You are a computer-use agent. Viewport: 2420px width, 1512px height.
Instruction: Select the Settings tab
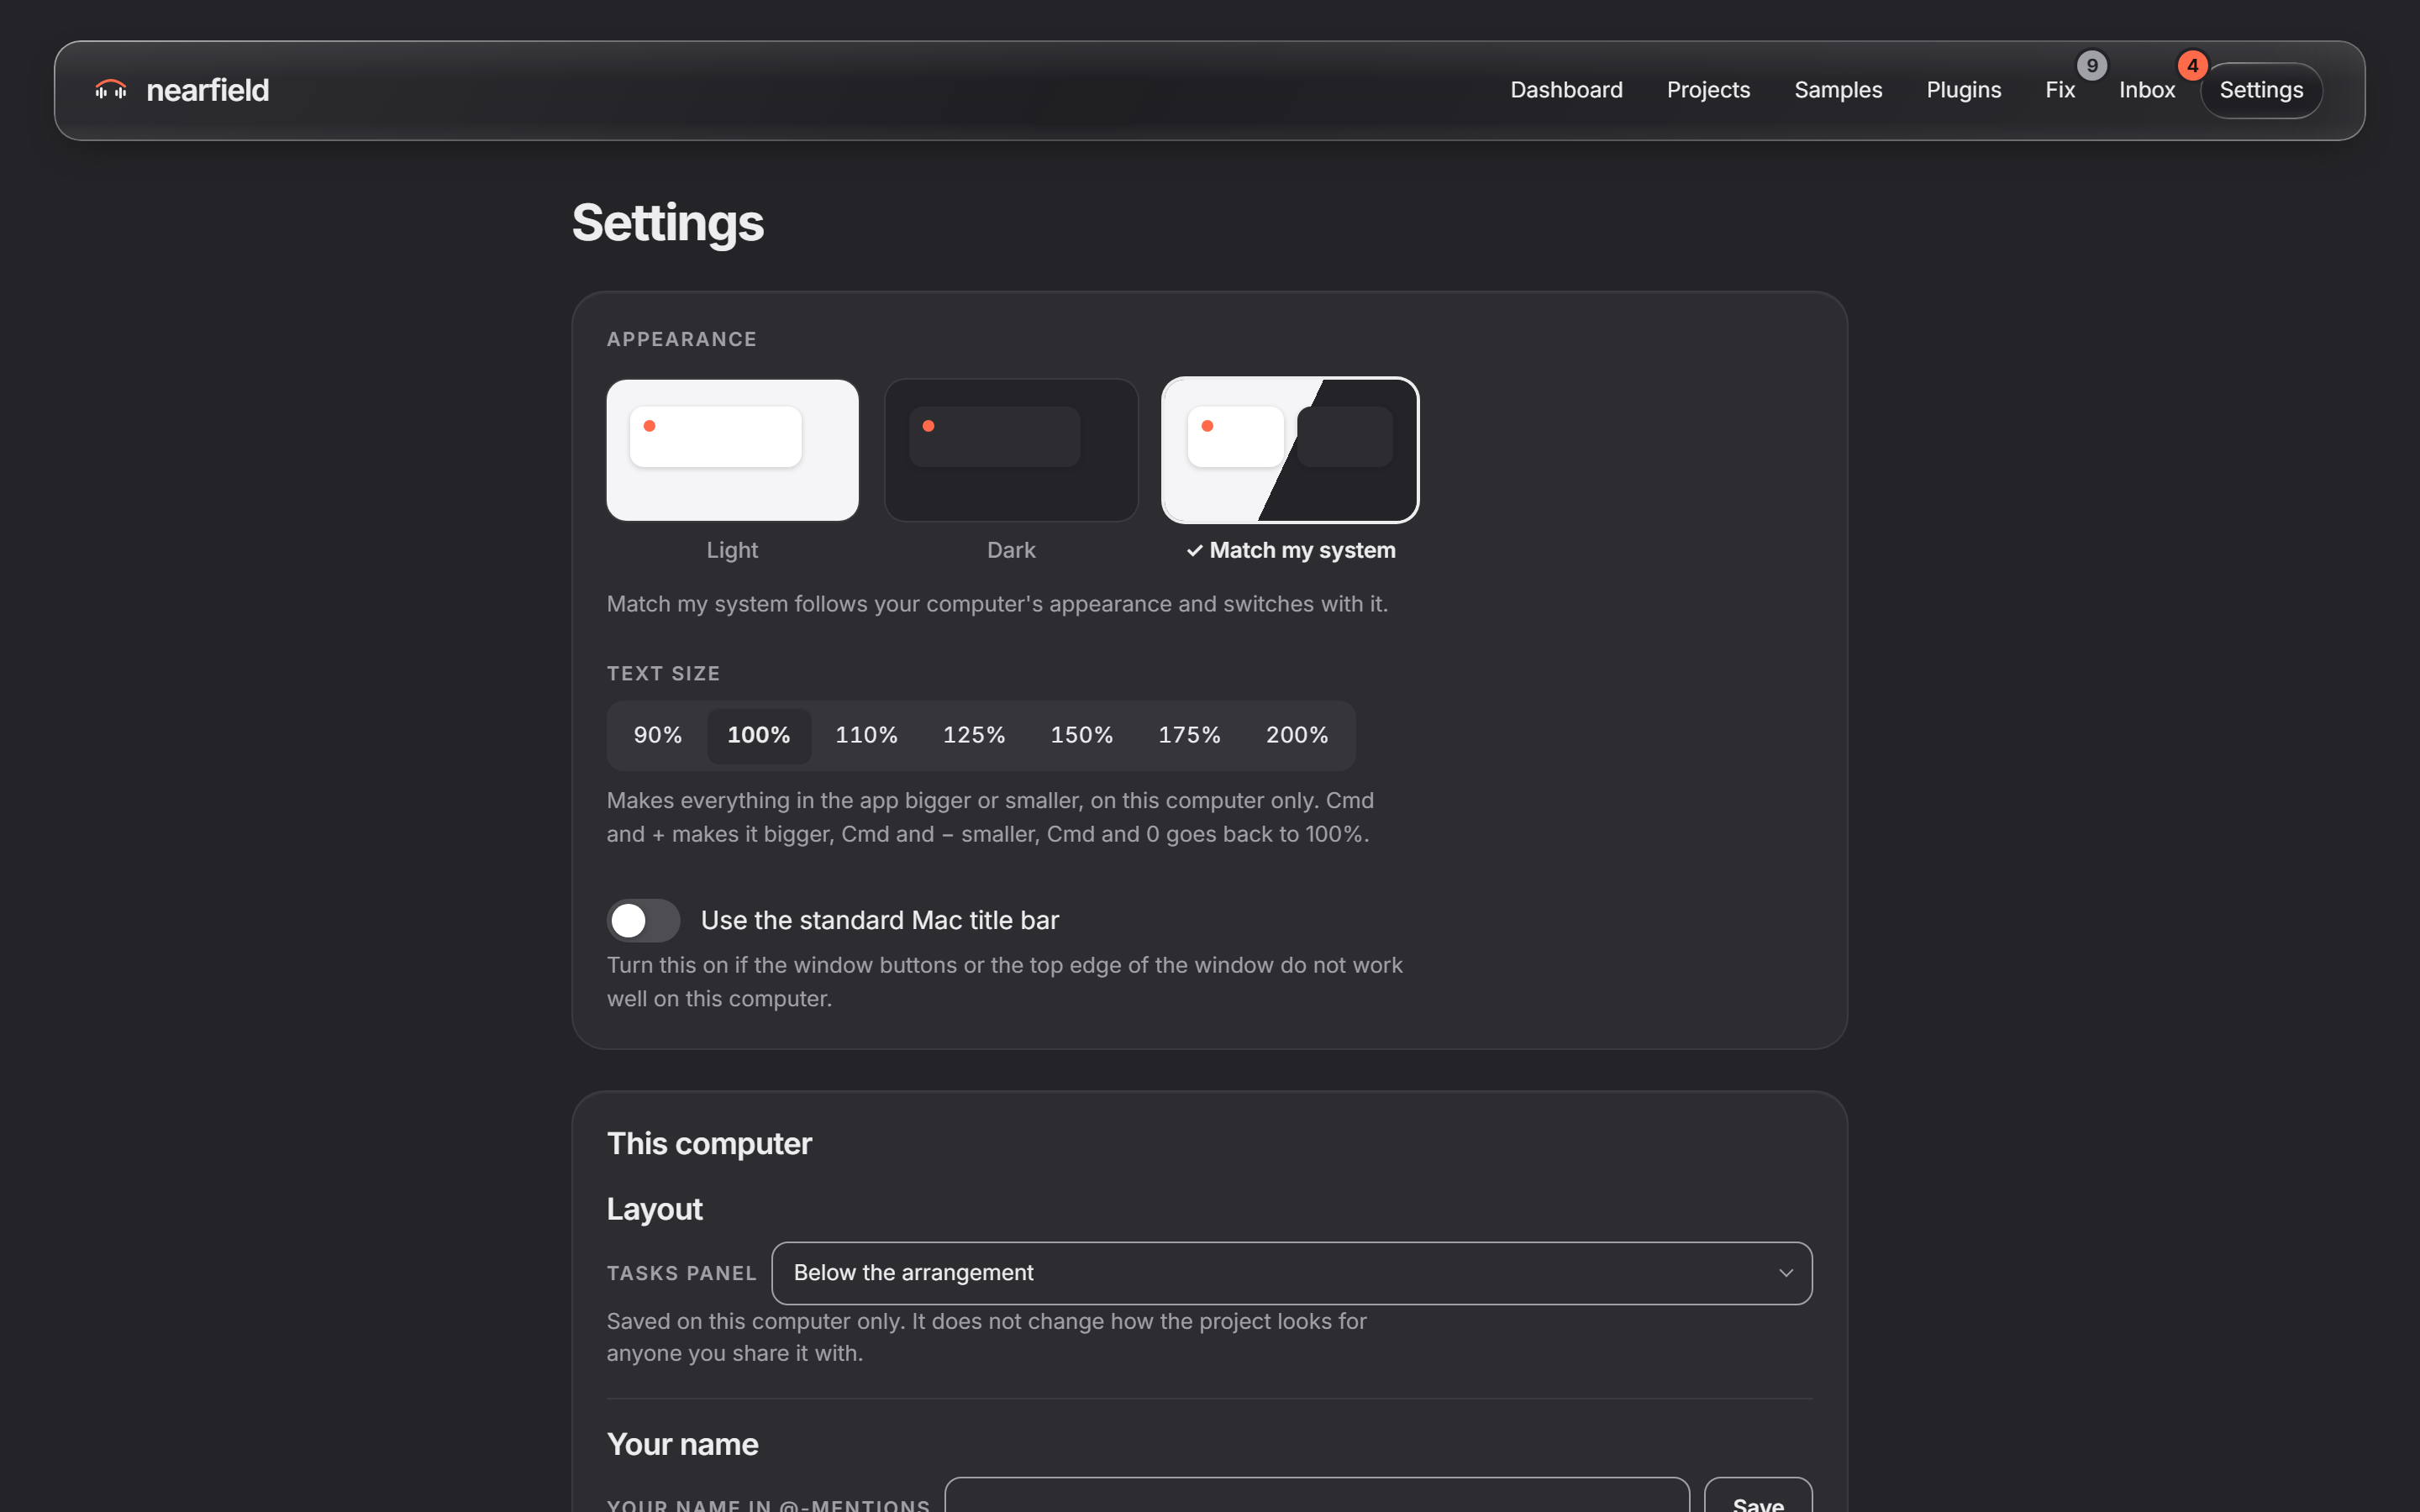(x=2261, y=90)
